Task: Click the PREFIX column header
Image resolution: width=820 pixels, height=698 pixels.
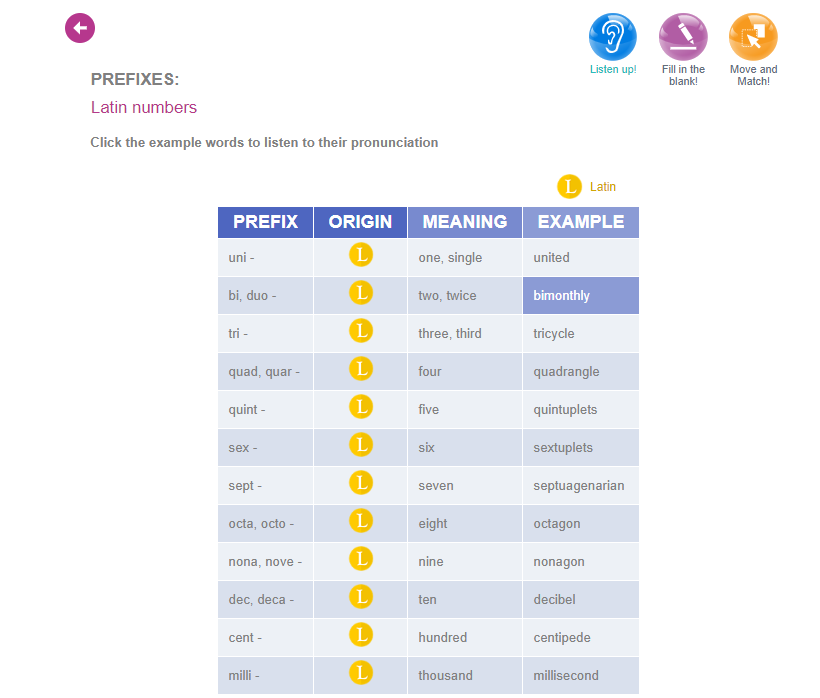Action: (x=265, y=222)
